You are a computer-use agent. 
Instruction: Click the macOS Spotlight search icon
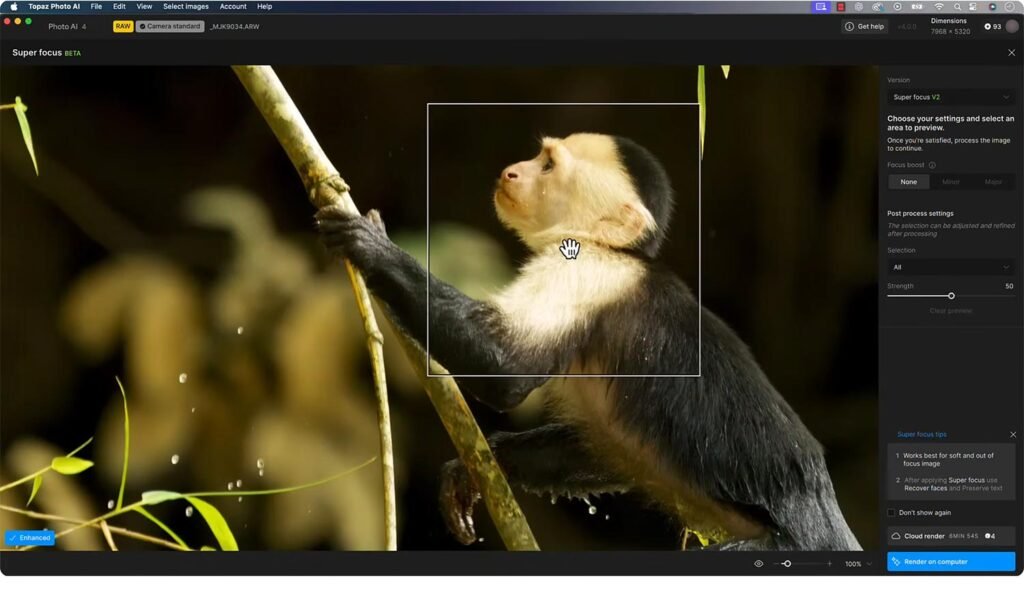(x=957, y=6)
